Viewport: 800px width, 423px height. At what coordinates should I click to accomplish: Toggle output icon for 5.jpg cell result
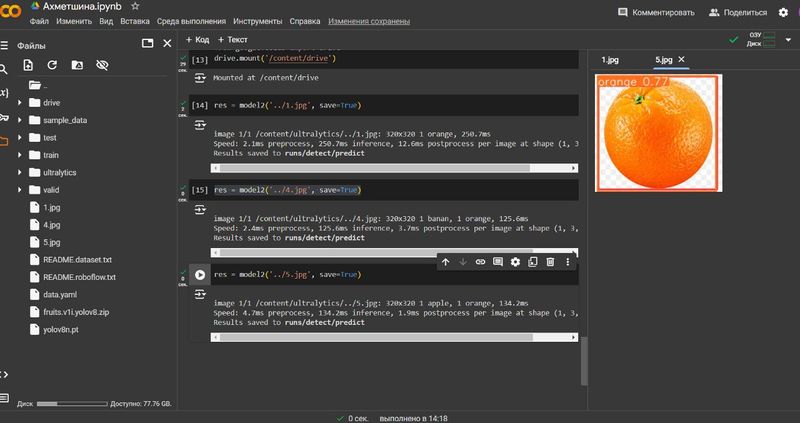(200, 294)
